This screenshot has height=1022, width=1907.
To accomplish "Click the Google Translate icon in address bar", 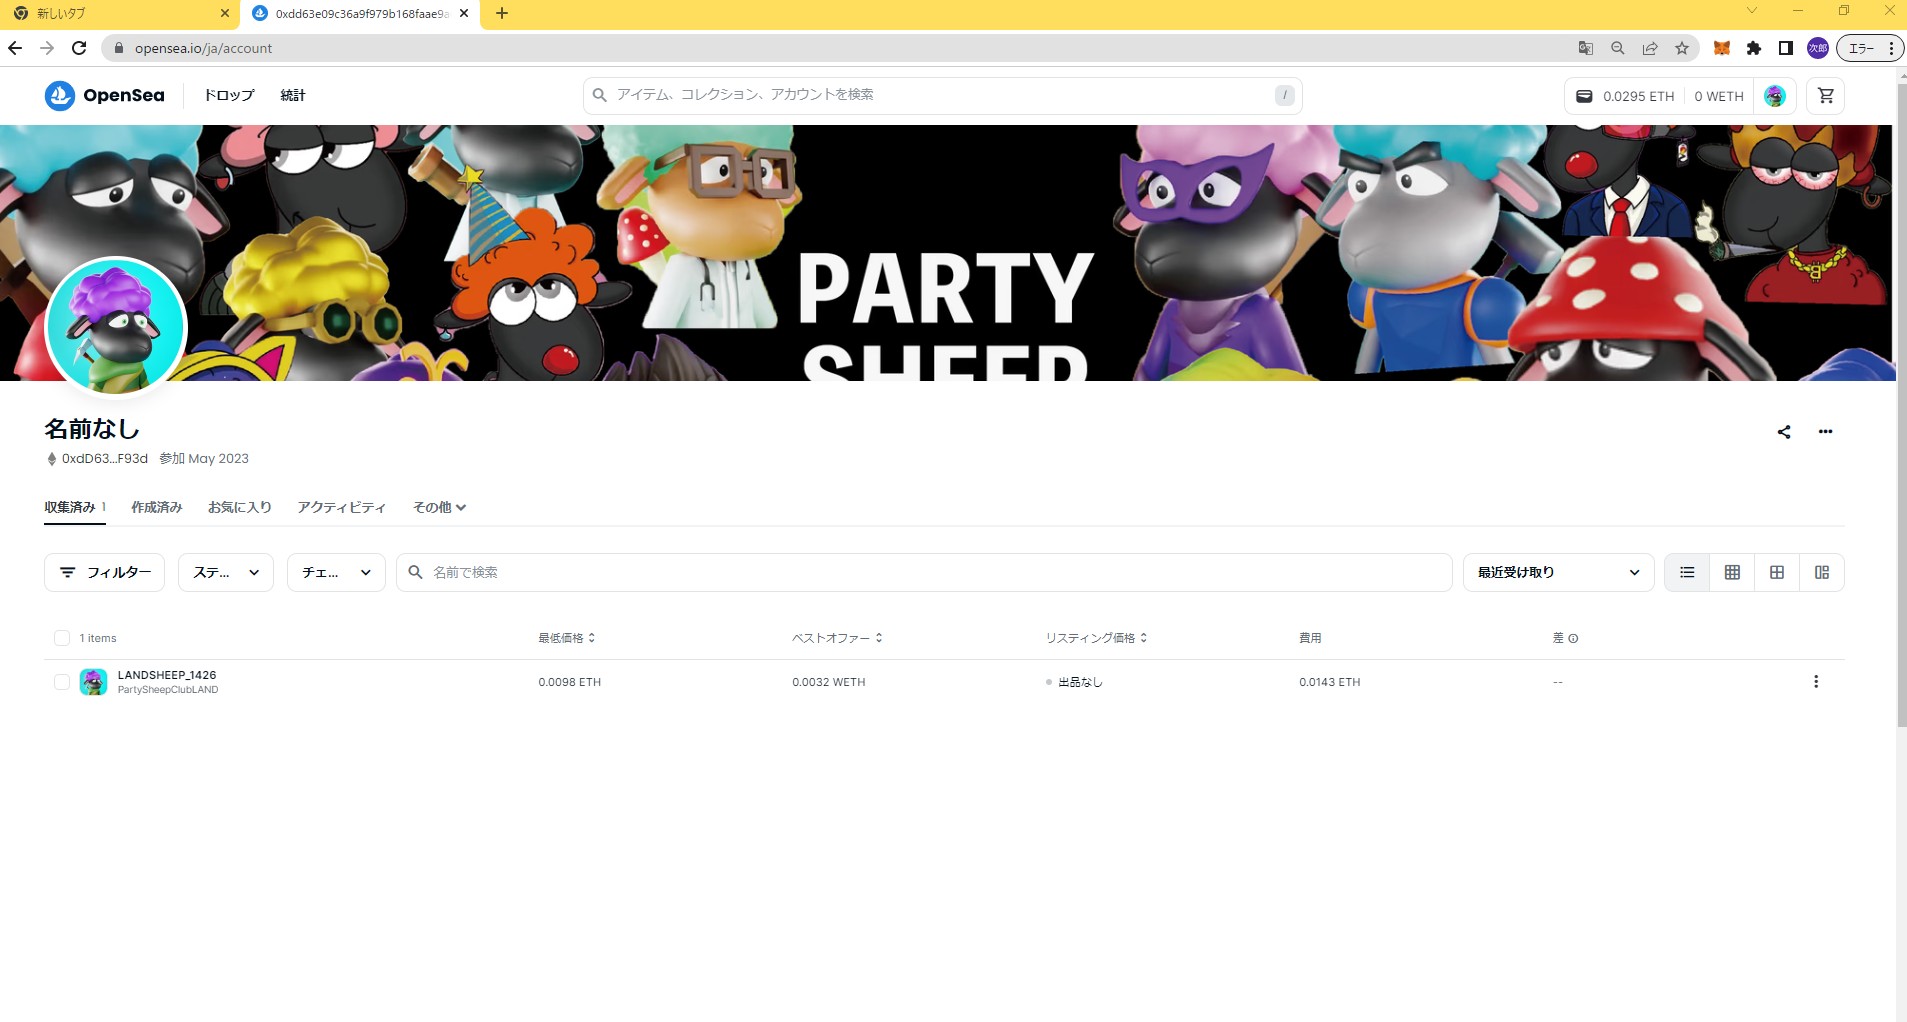I will coord(1585,48).
